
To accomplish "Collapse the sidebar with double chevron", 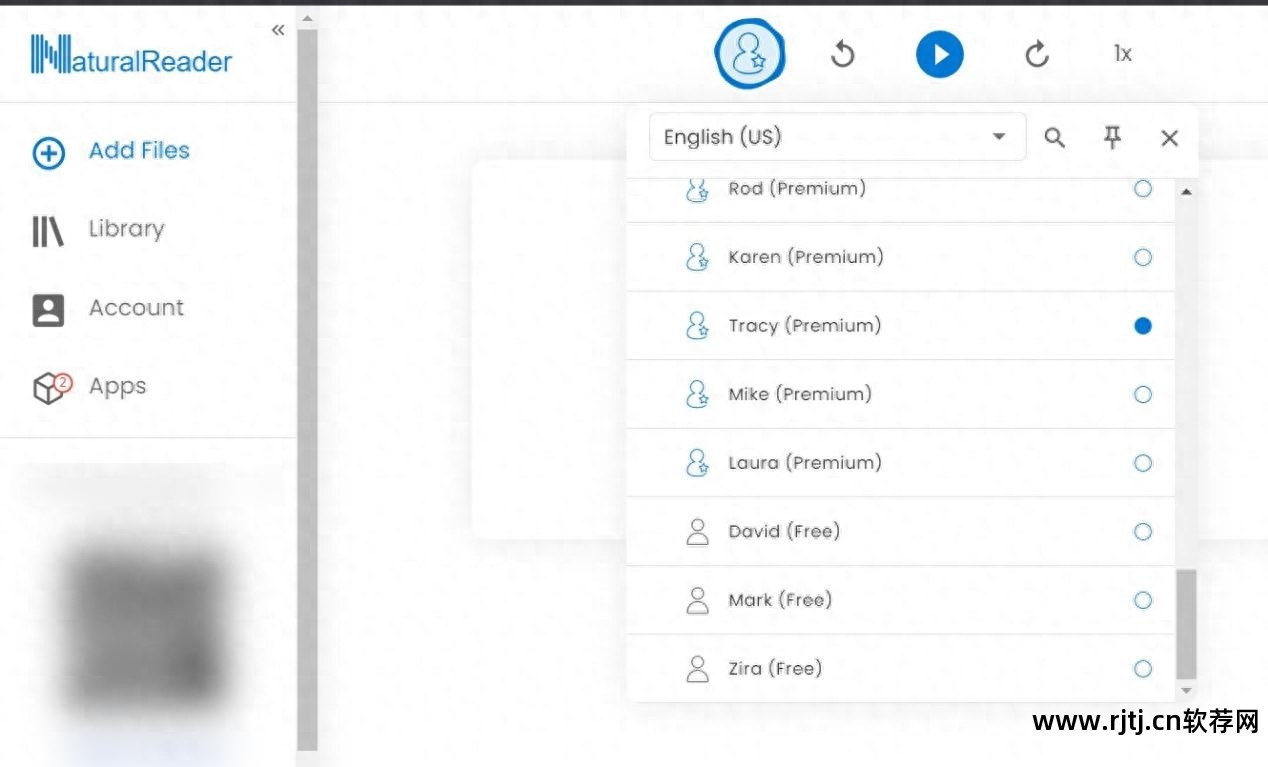I will pyautogui.click(x=278, y=30).
